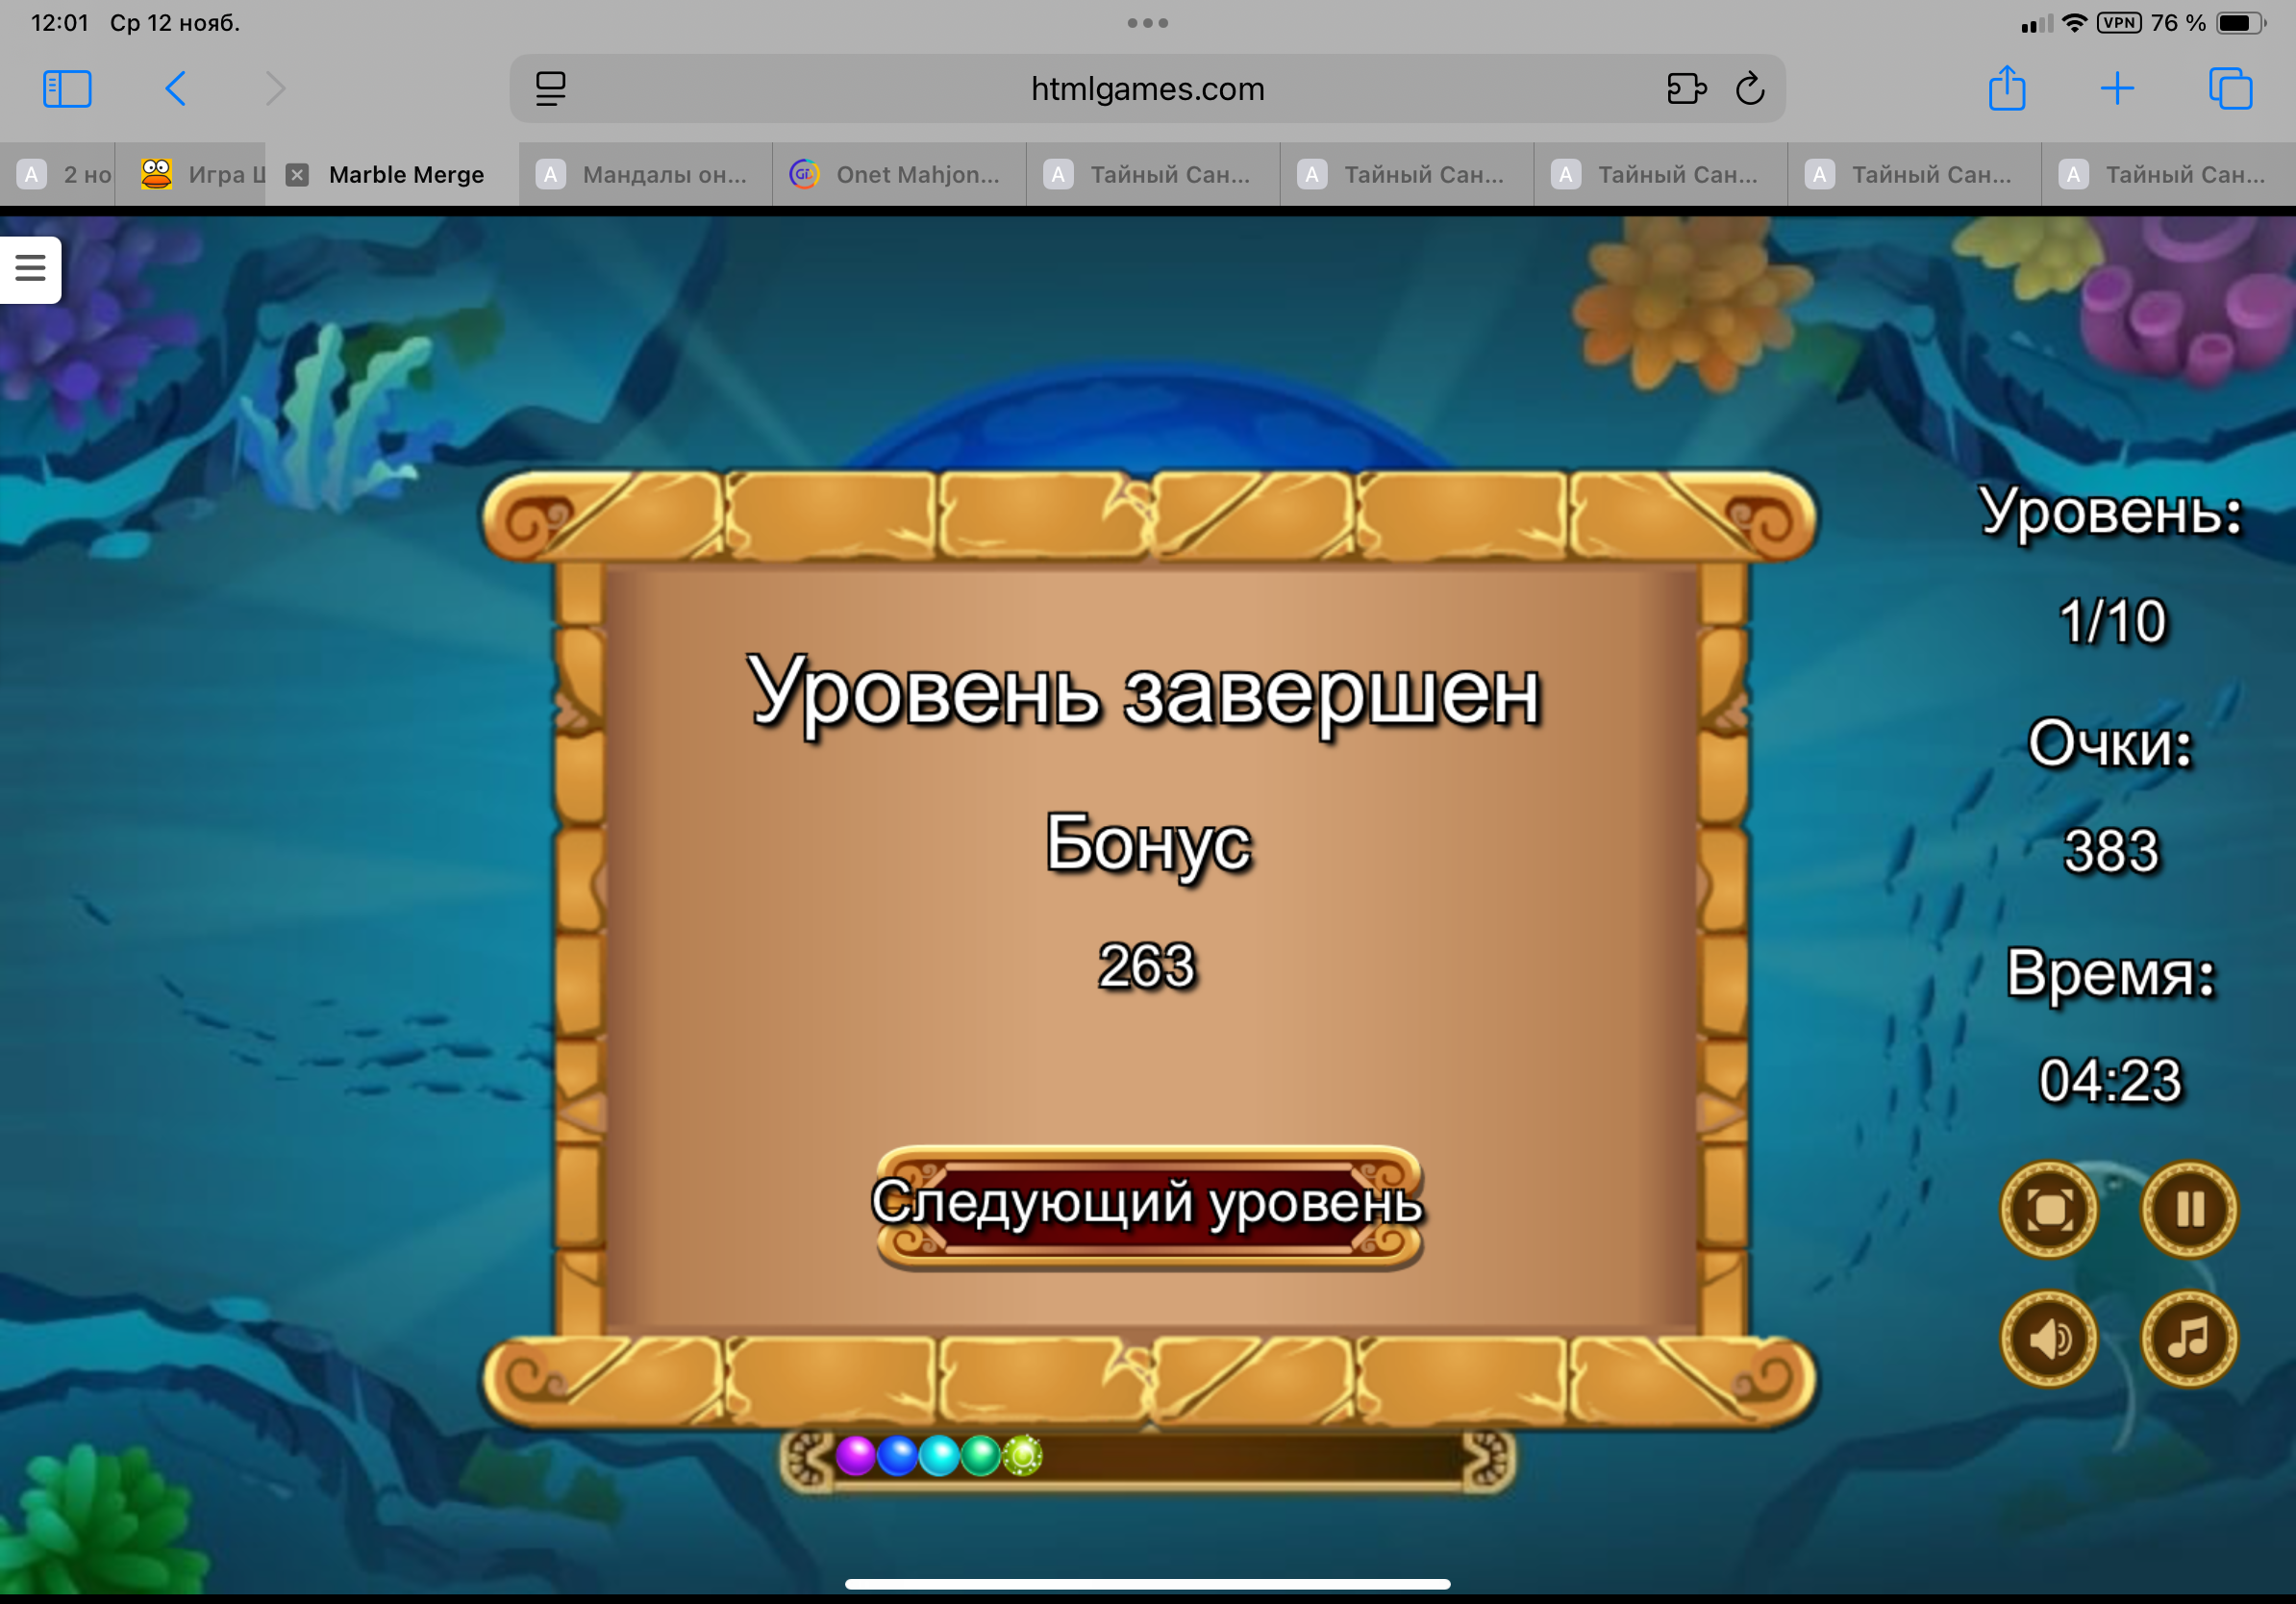
Task: Pause the game with pause button
Action: click(x=2189, y=1210)
